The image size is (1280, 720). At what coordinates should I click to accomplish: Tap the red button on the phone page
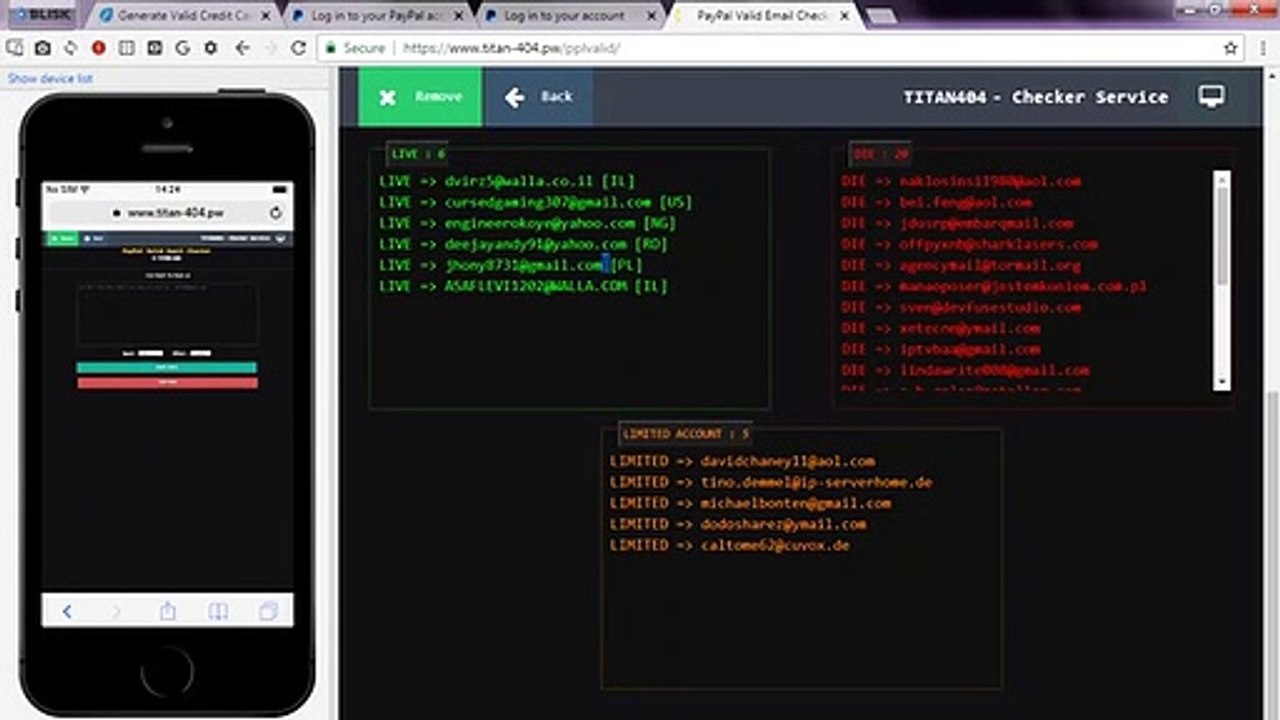point(167,383)
